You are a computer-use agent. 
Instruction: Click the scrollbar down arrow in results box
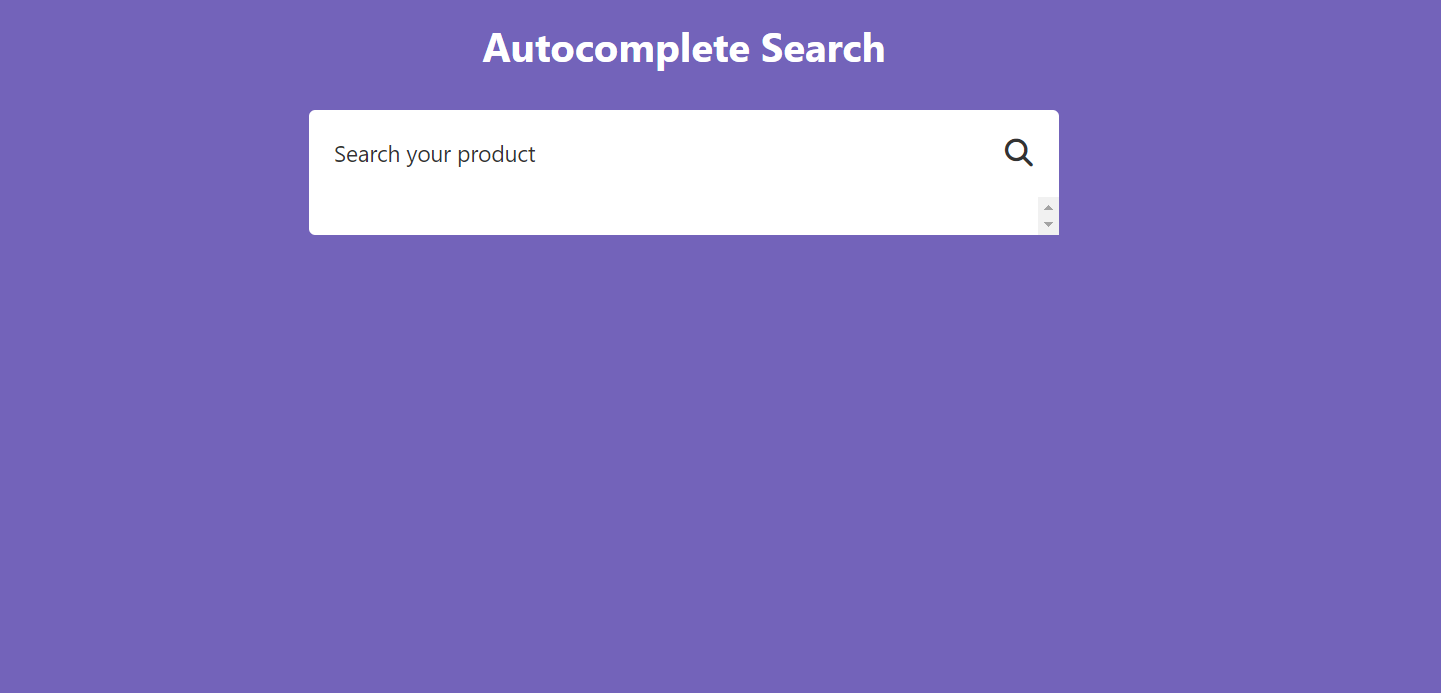1048,225
